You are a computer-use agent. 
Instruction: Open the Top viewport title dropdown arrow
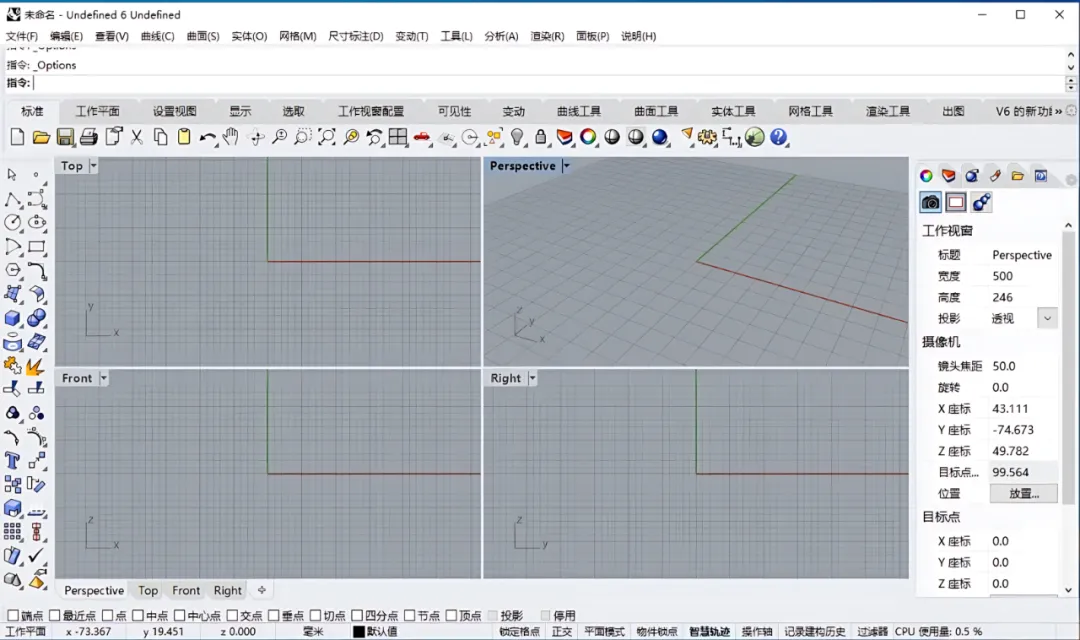93,166
